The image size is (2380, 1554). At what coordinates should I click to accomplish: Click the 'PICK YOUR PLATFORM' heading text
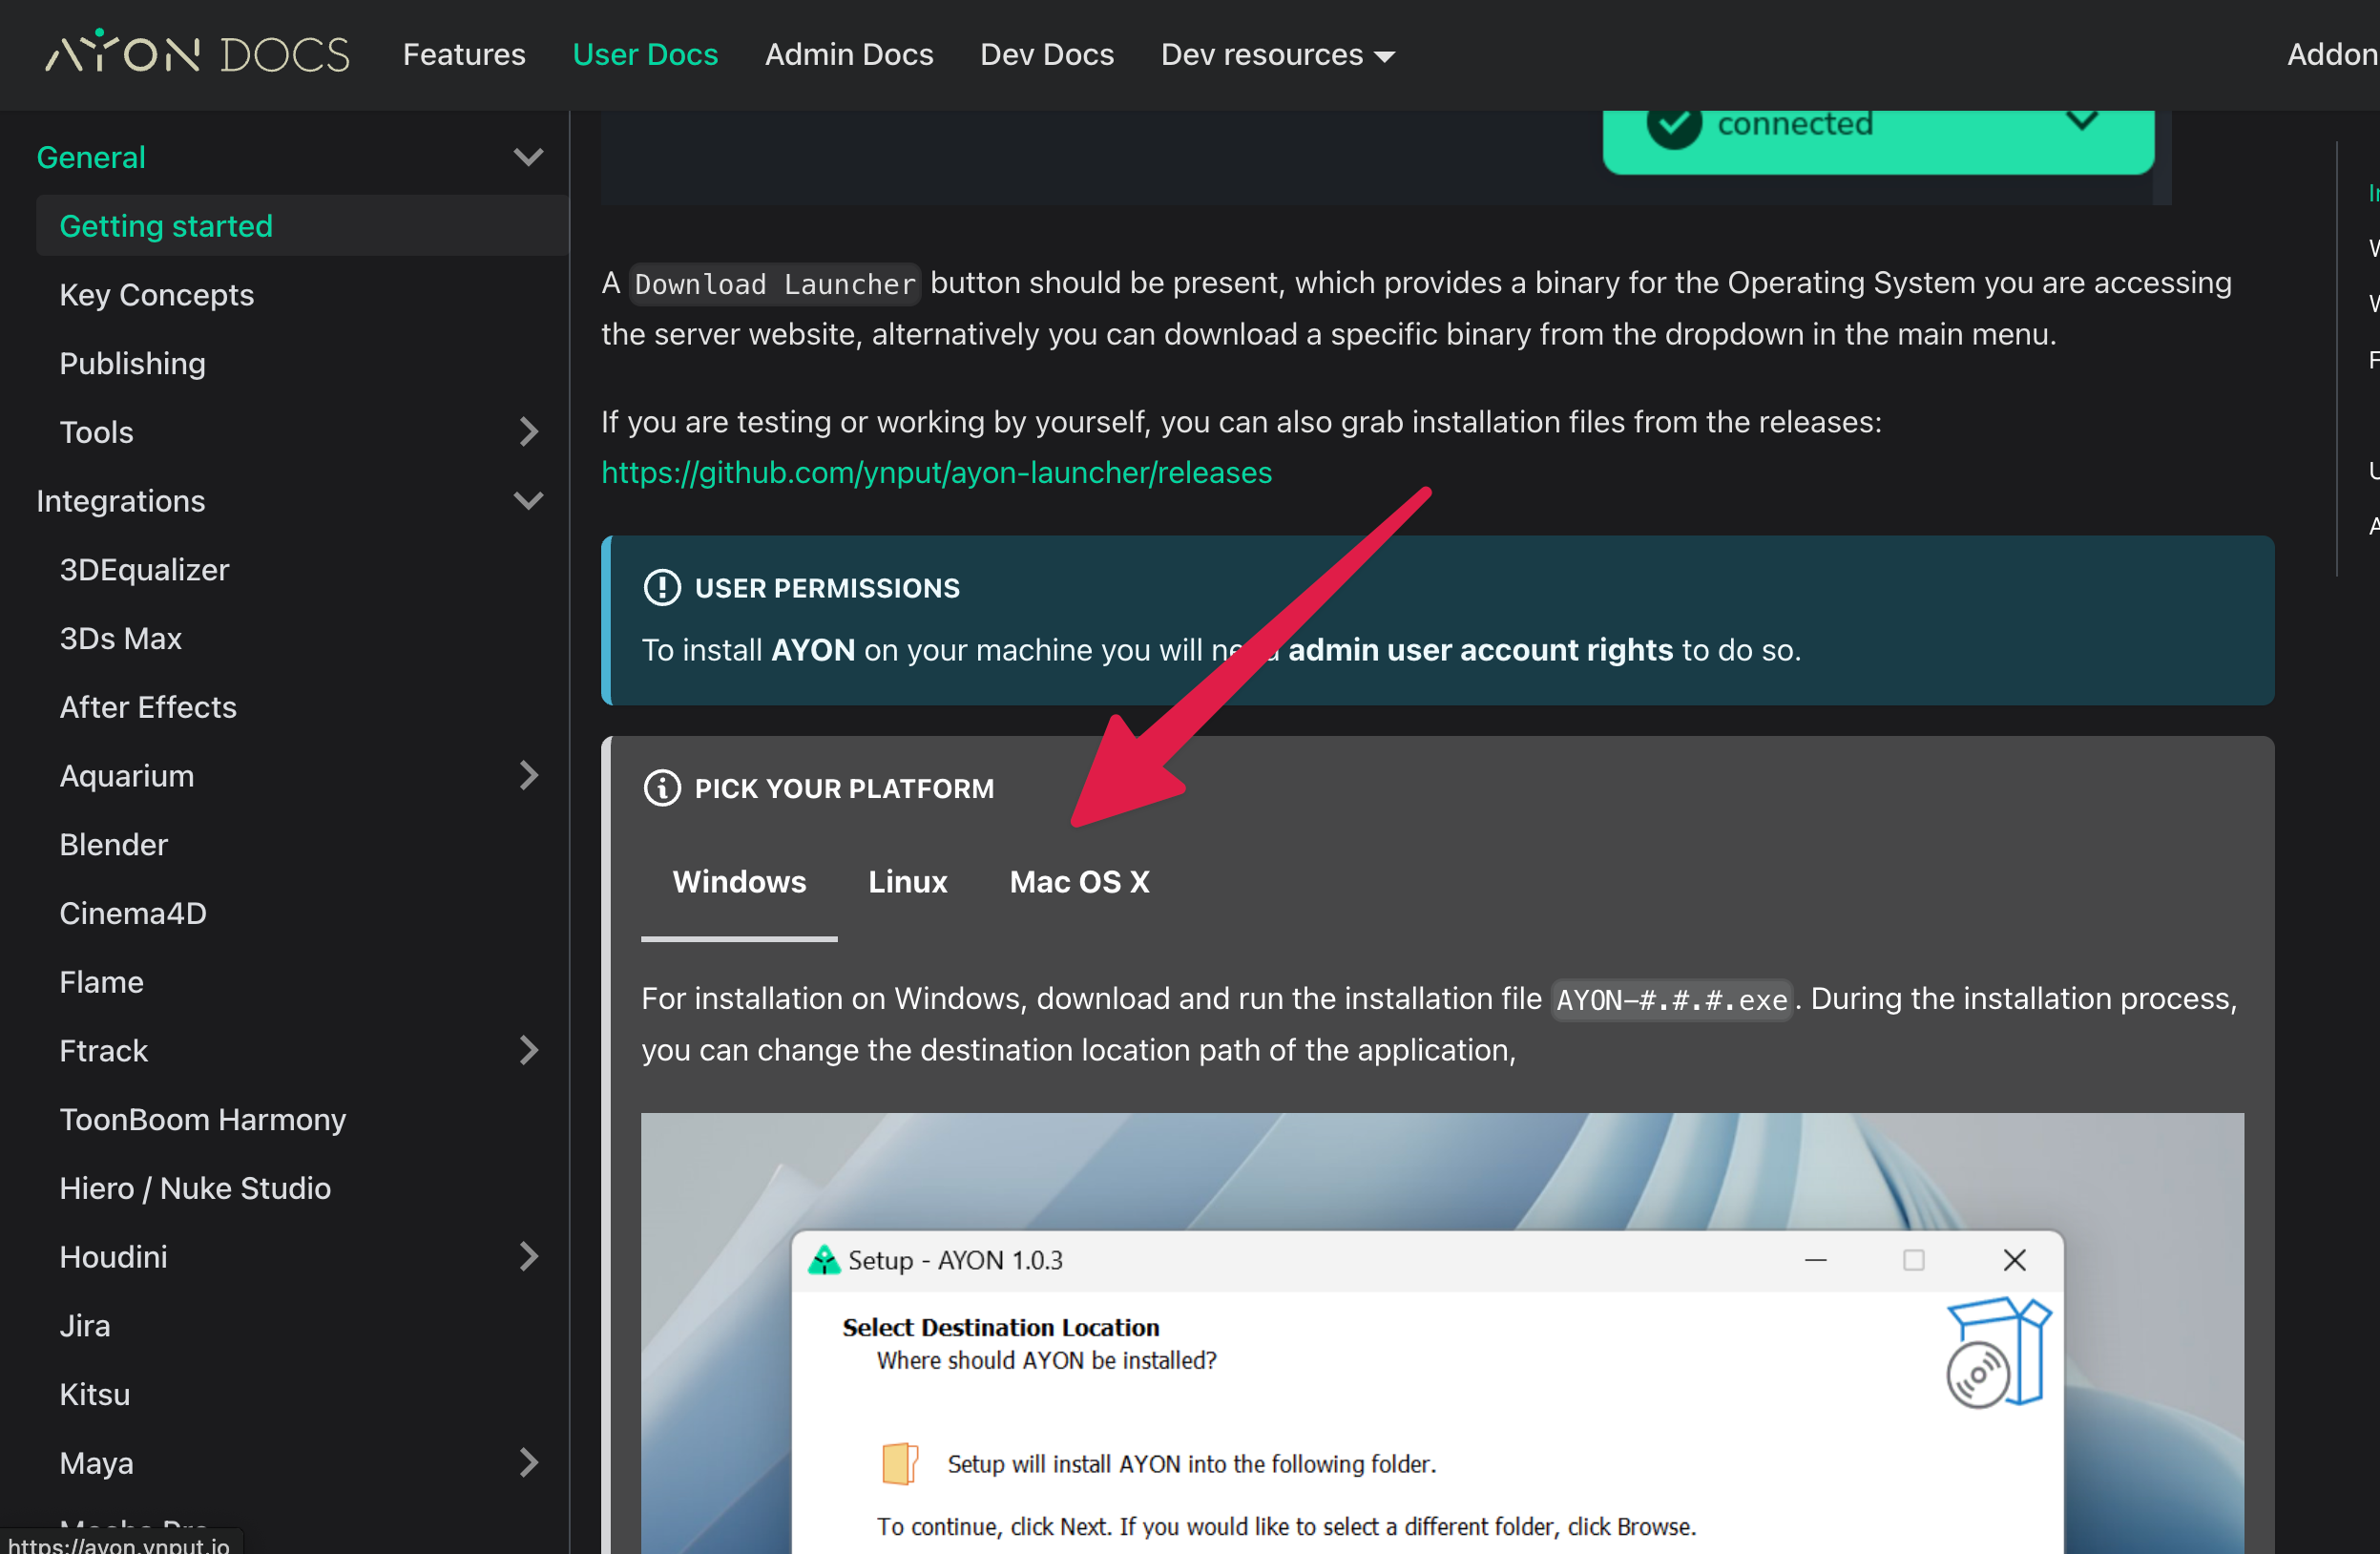[x=844, y=788]
